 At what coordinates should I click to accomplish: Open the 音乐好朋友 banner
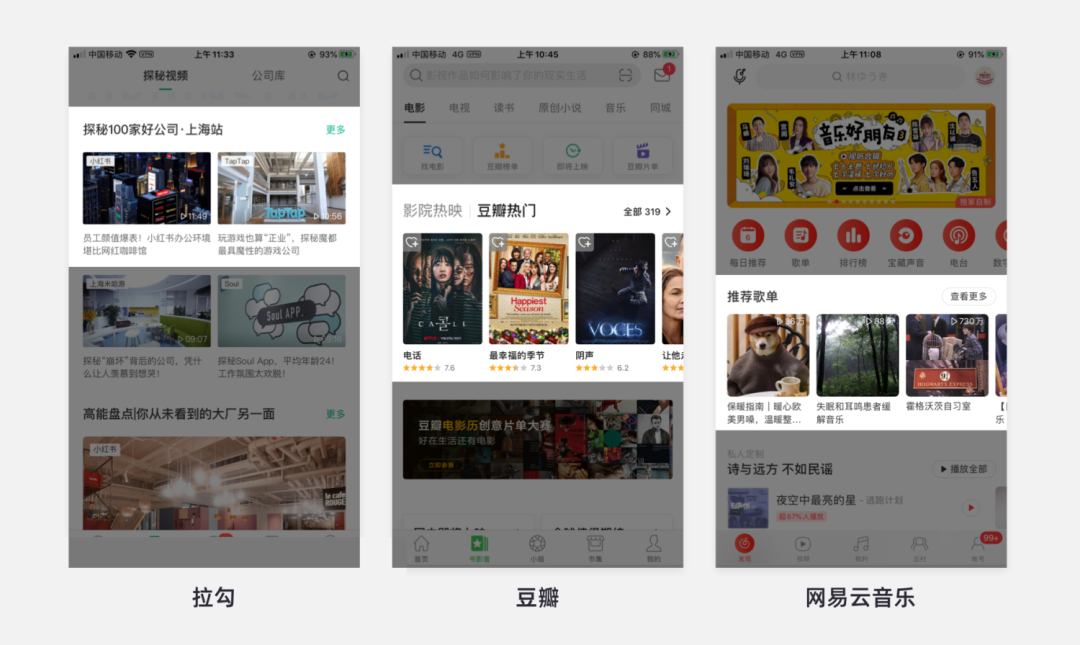click(861, 156)
